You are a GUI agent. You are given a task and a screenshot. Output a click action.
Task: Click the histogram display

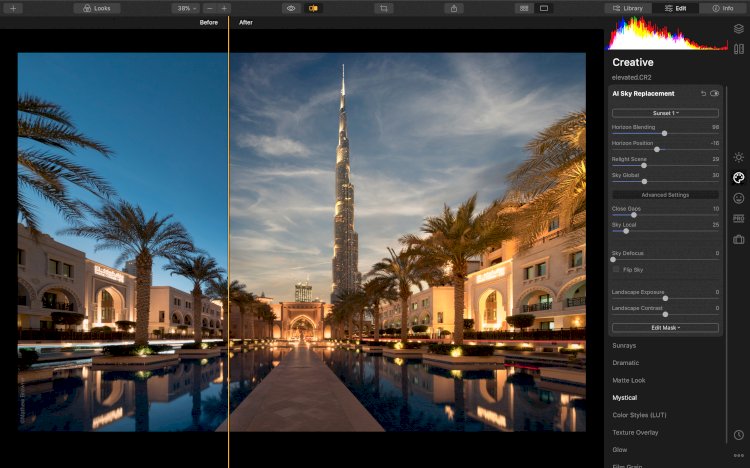click(x=667, y=33)
